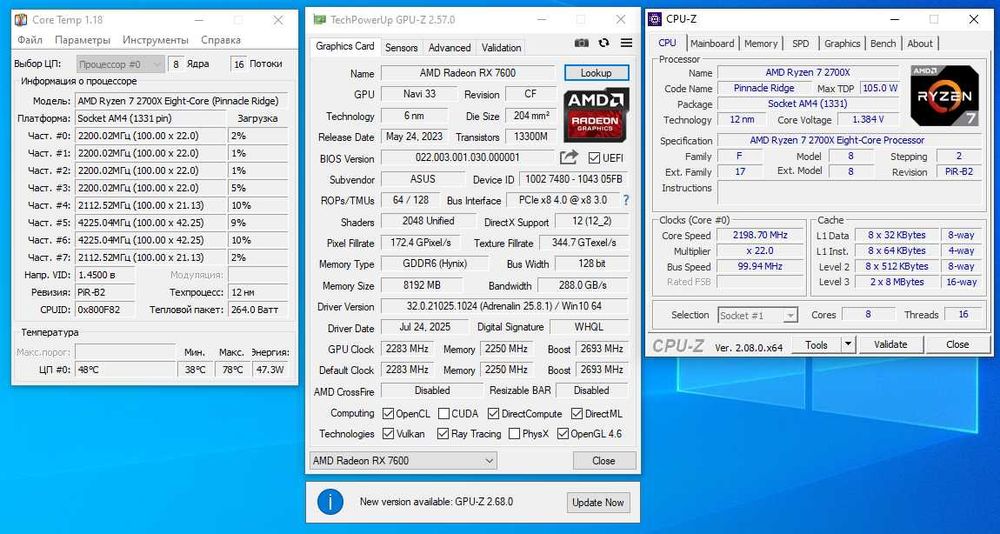This screenshot has width=1000, height=534.
Task: Switch to the Sensors tab in GPU-Z
Action: pyautogui.click(x=401, y=48)
